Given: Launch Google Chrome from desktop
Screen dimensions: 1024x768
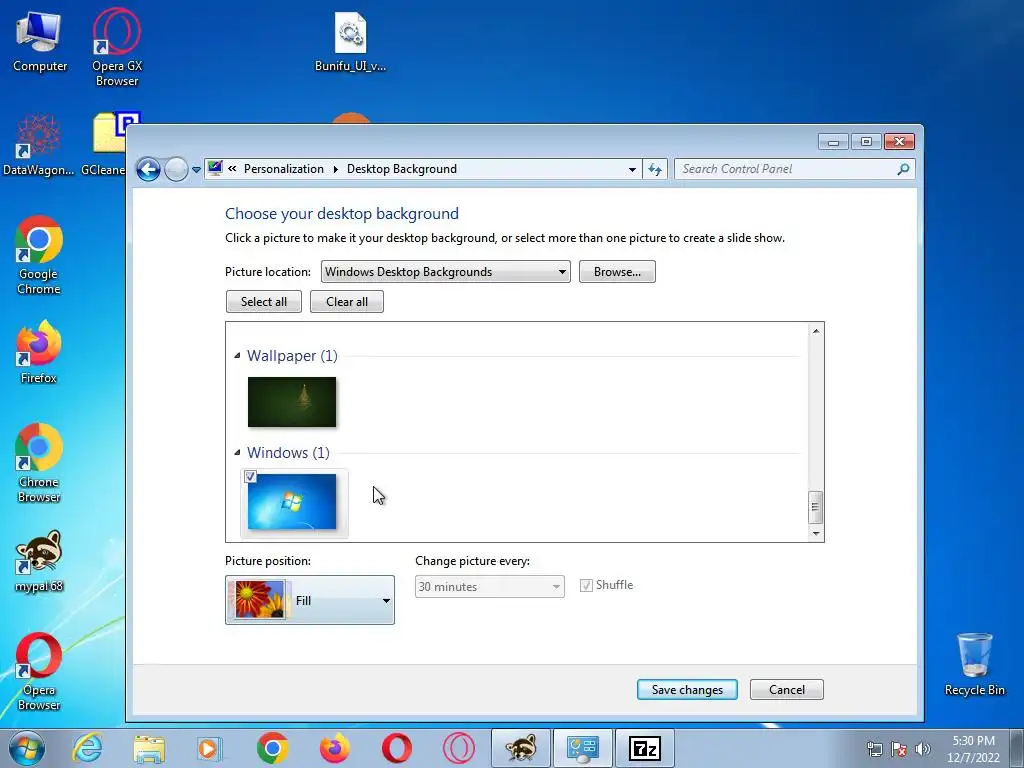Looking at the screenshot, I should (39, 255).
